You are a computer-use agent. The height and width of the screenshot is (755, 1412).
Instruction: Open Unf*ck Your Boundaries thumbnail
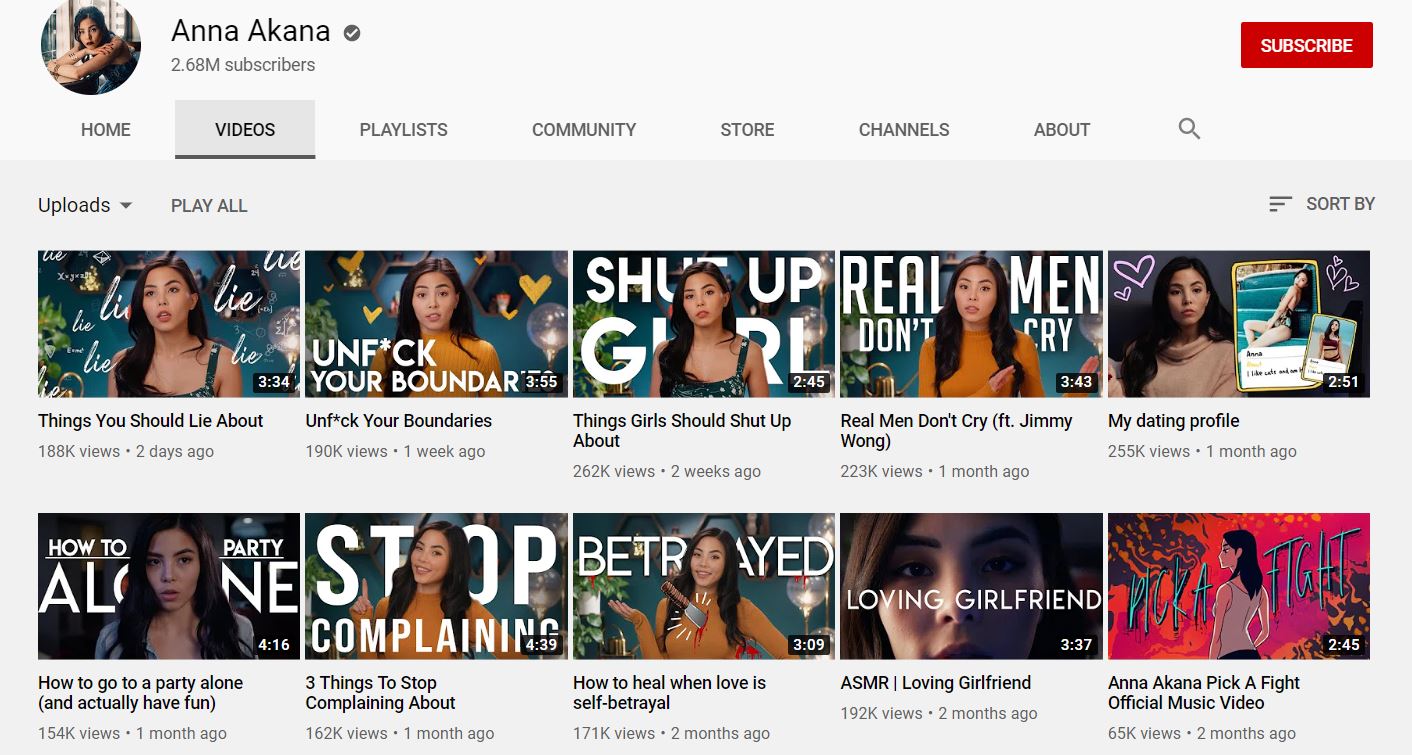436,324
